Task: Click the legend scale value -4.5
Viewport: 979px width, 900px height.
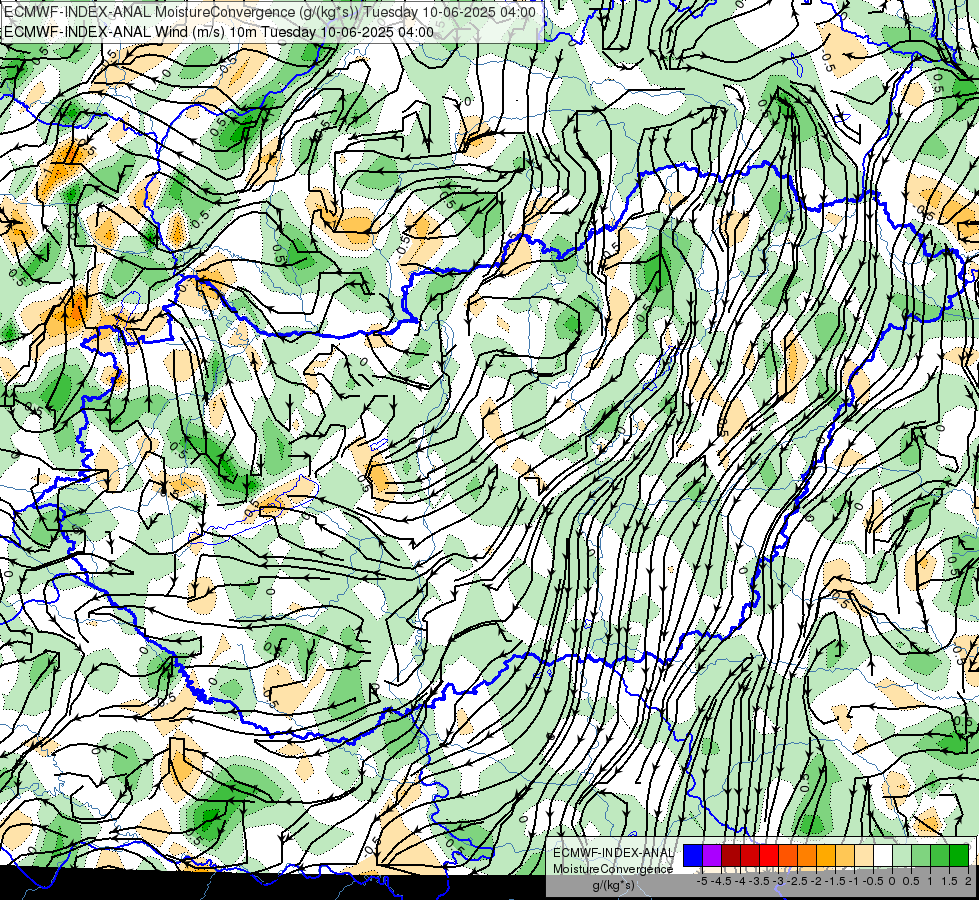Action: 719,881
